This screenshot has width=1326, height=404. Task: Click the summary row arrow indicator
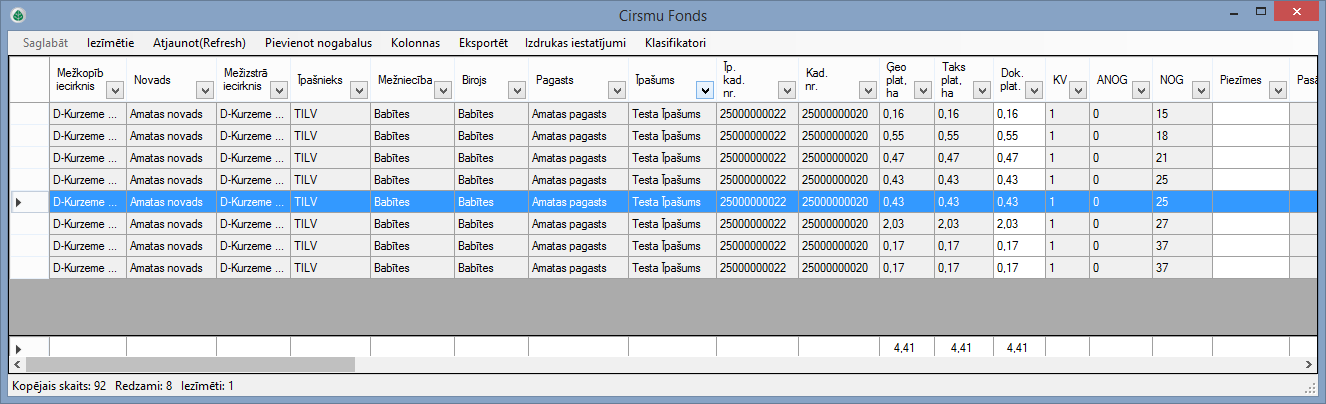point(18,348)
